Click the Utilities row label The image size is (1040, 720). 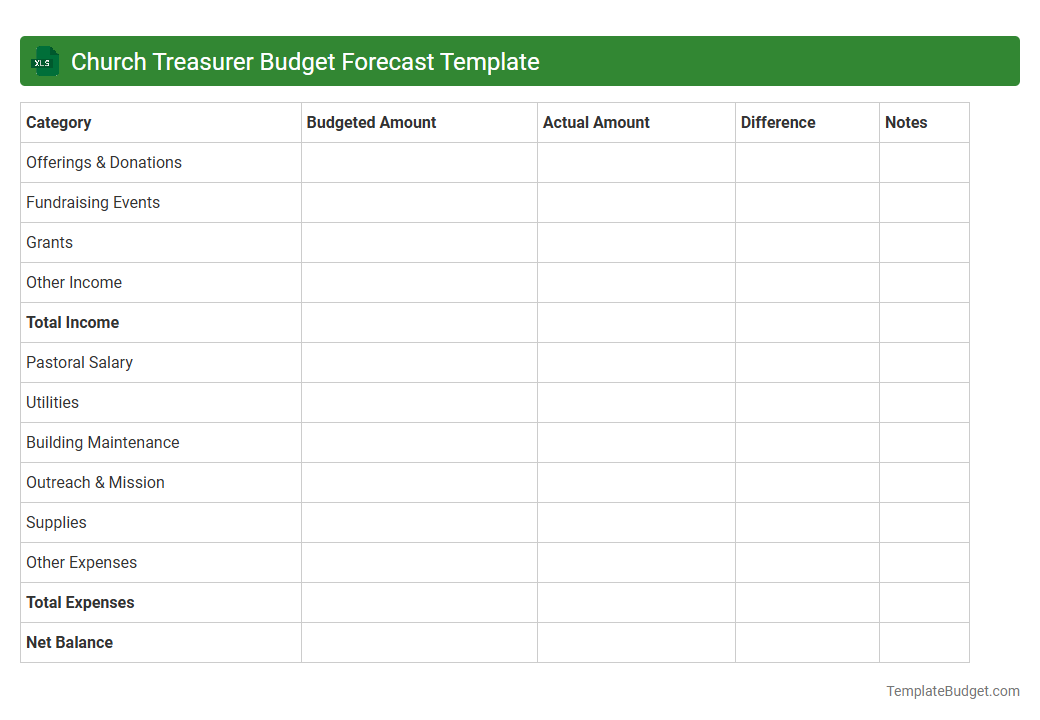pyautogui.click(x=51, y=402)
